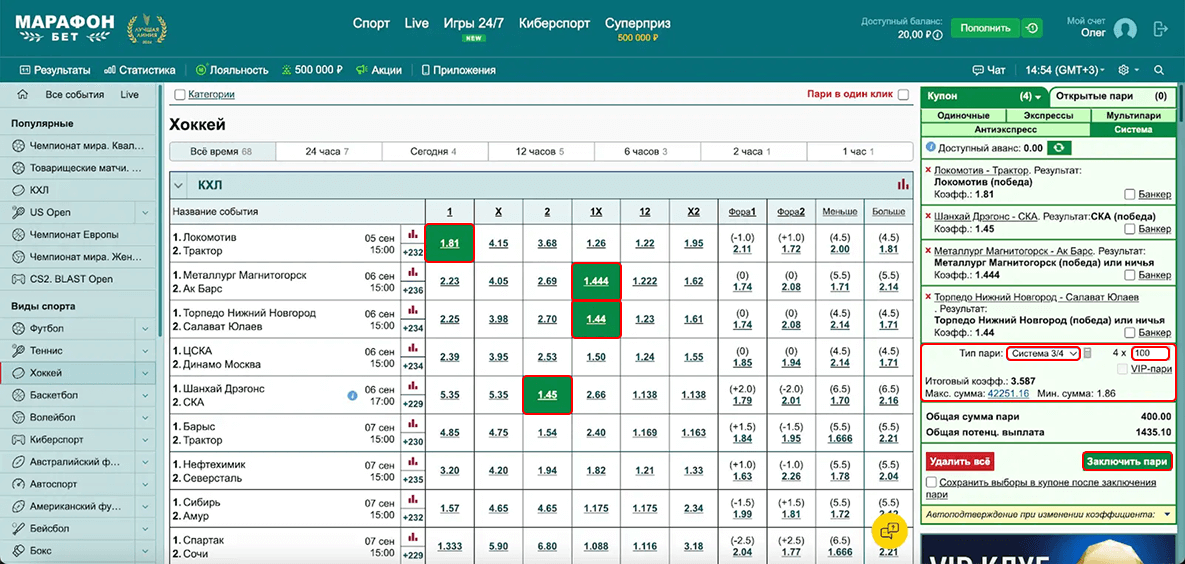This screenshot has height=564, width=1185.
Task: Open the settings gear icon in the toolbar
Action: point(1123,70)
